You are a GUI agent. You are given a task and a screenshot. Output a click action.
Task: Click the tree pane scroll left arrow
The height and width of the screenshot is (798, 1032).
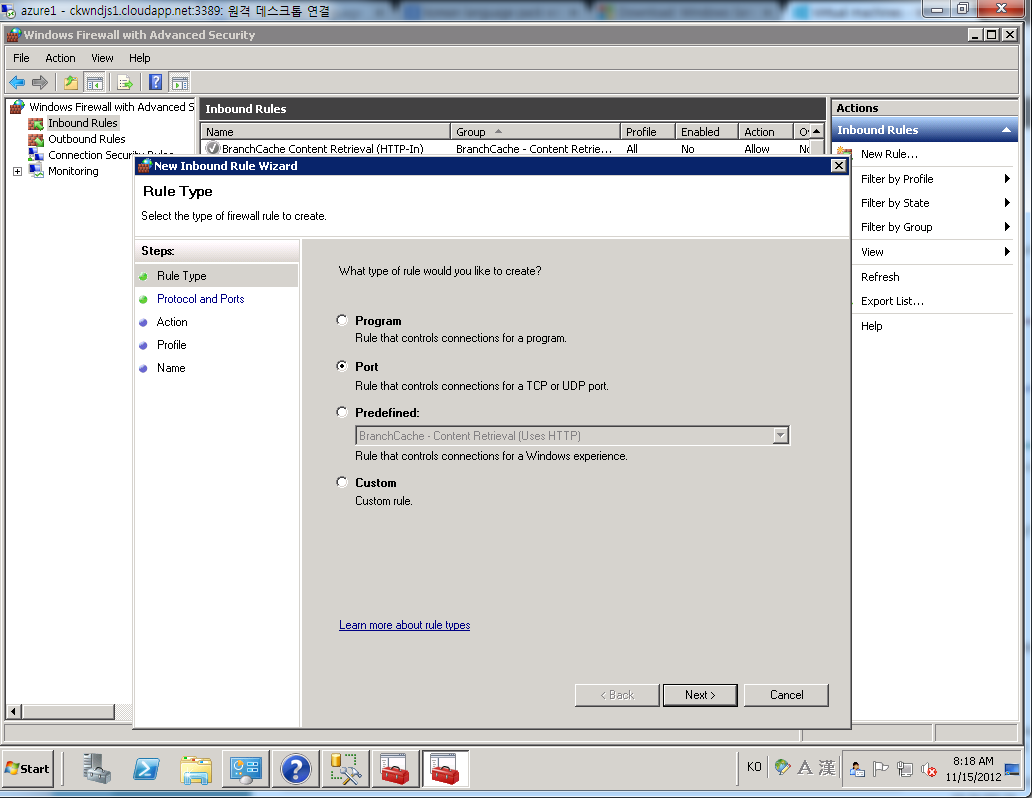pyautogui.click(x=13, y=711)
